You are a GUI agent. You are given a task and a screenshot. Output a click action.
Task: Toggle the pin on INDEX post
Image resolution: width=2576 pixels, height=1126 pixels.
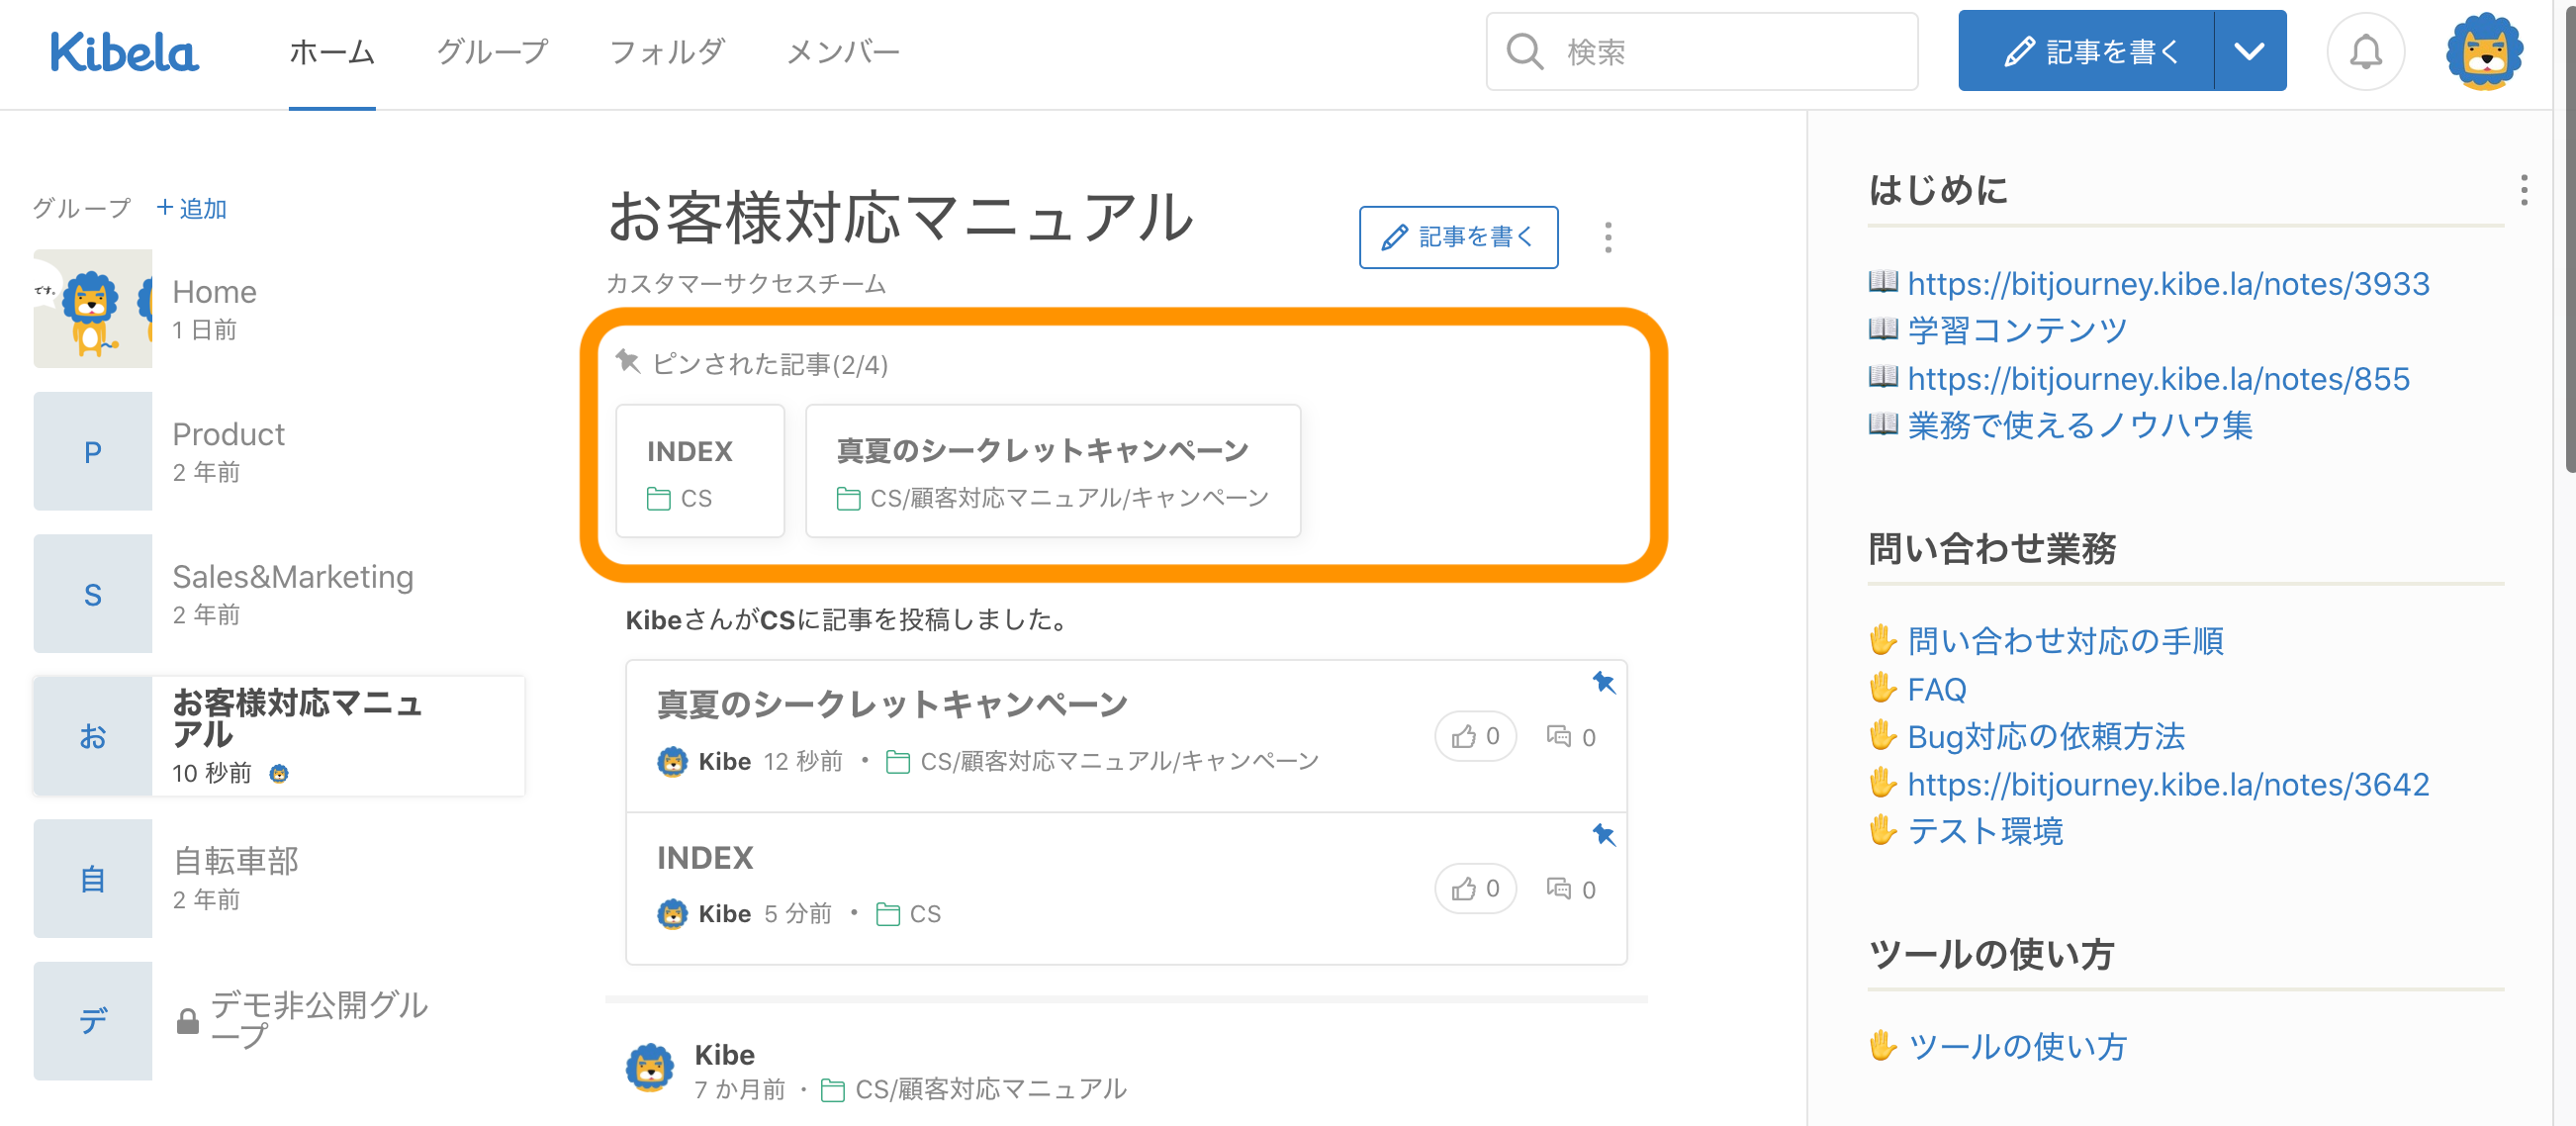click(x=1603, y=835)
